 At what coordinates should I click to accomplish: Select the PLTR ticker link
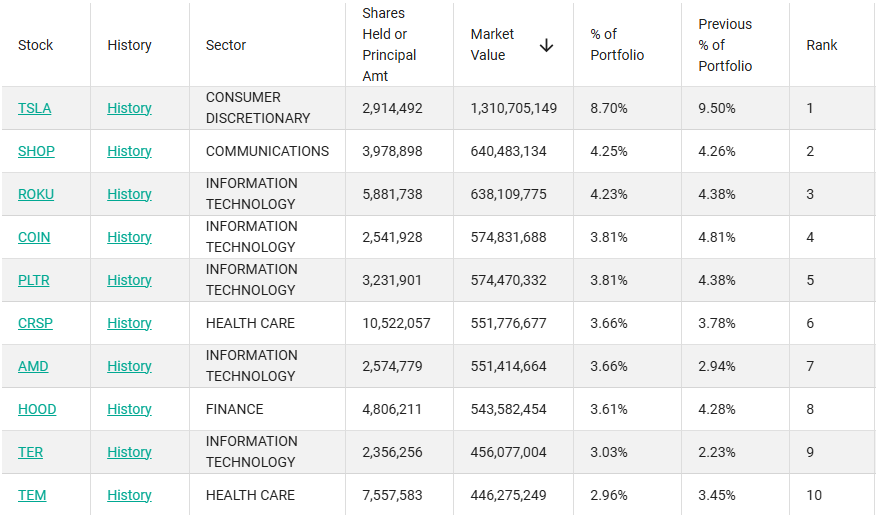[x=33, y=280]
